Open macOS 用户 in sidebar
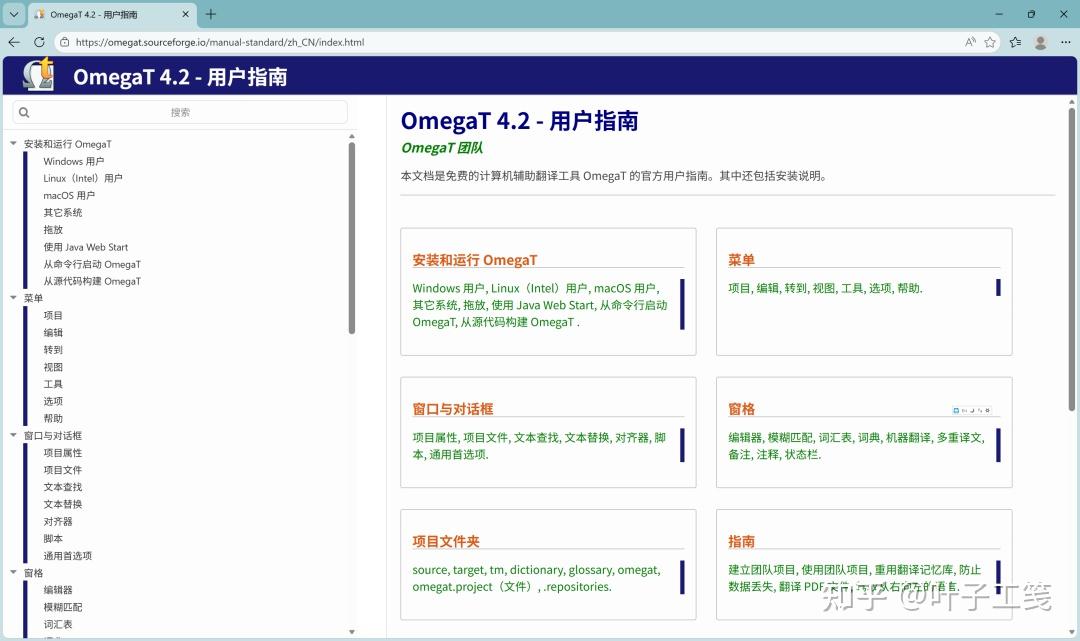 (x=69, y=196)
